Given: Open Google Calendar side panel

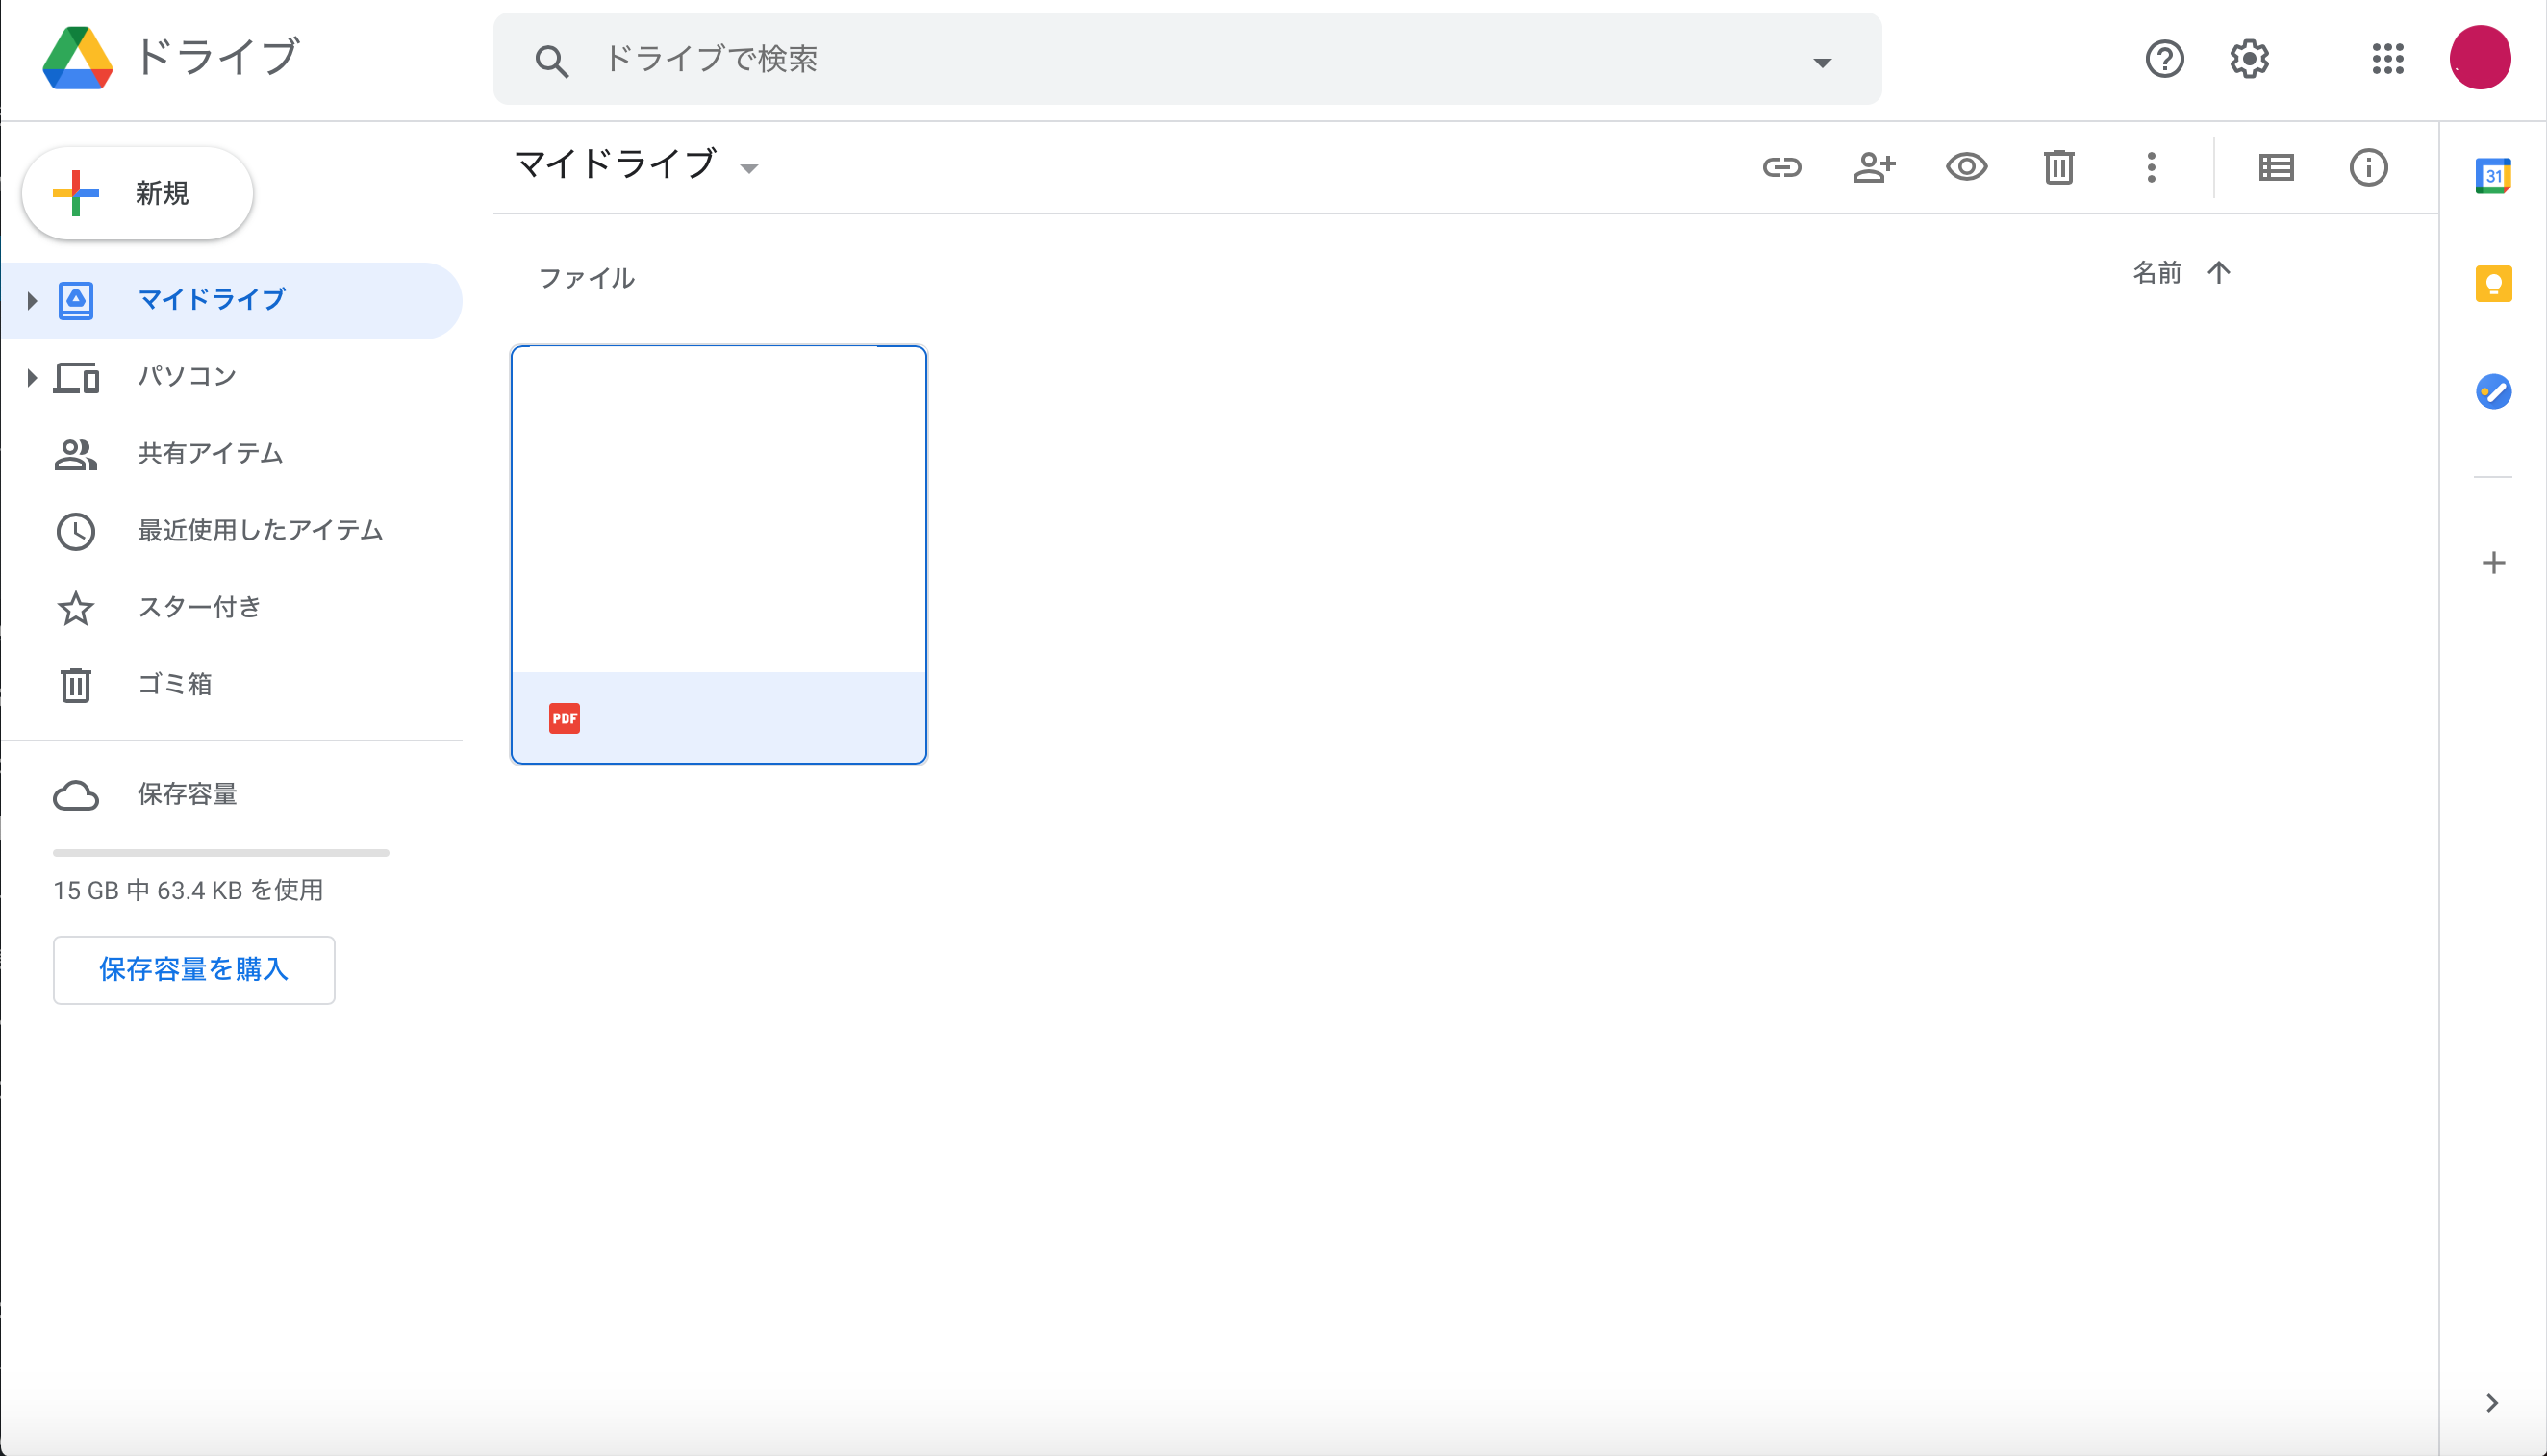Looking at the screenshot, I should click(x=2493, y=177).
